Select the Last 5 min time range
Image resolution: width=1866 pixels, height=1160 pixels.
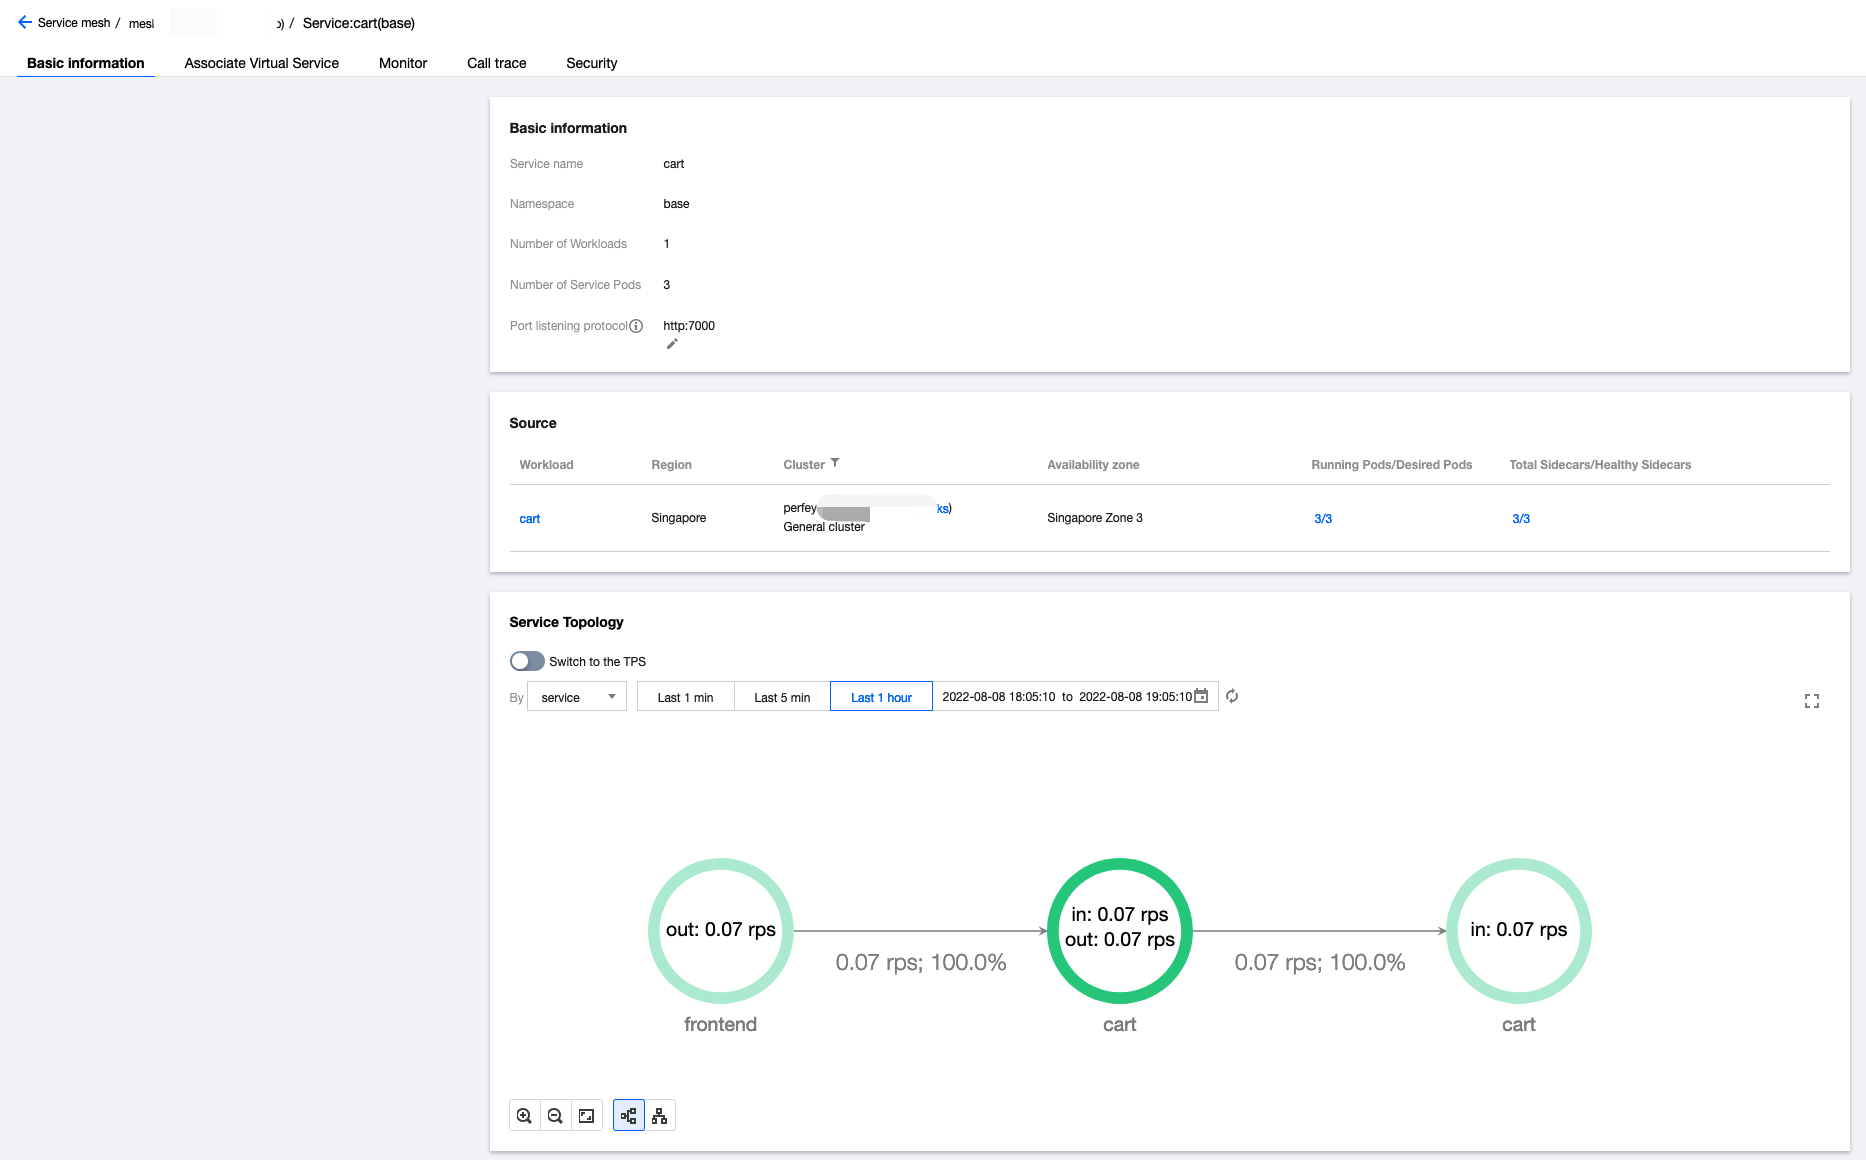coord(782,697)
